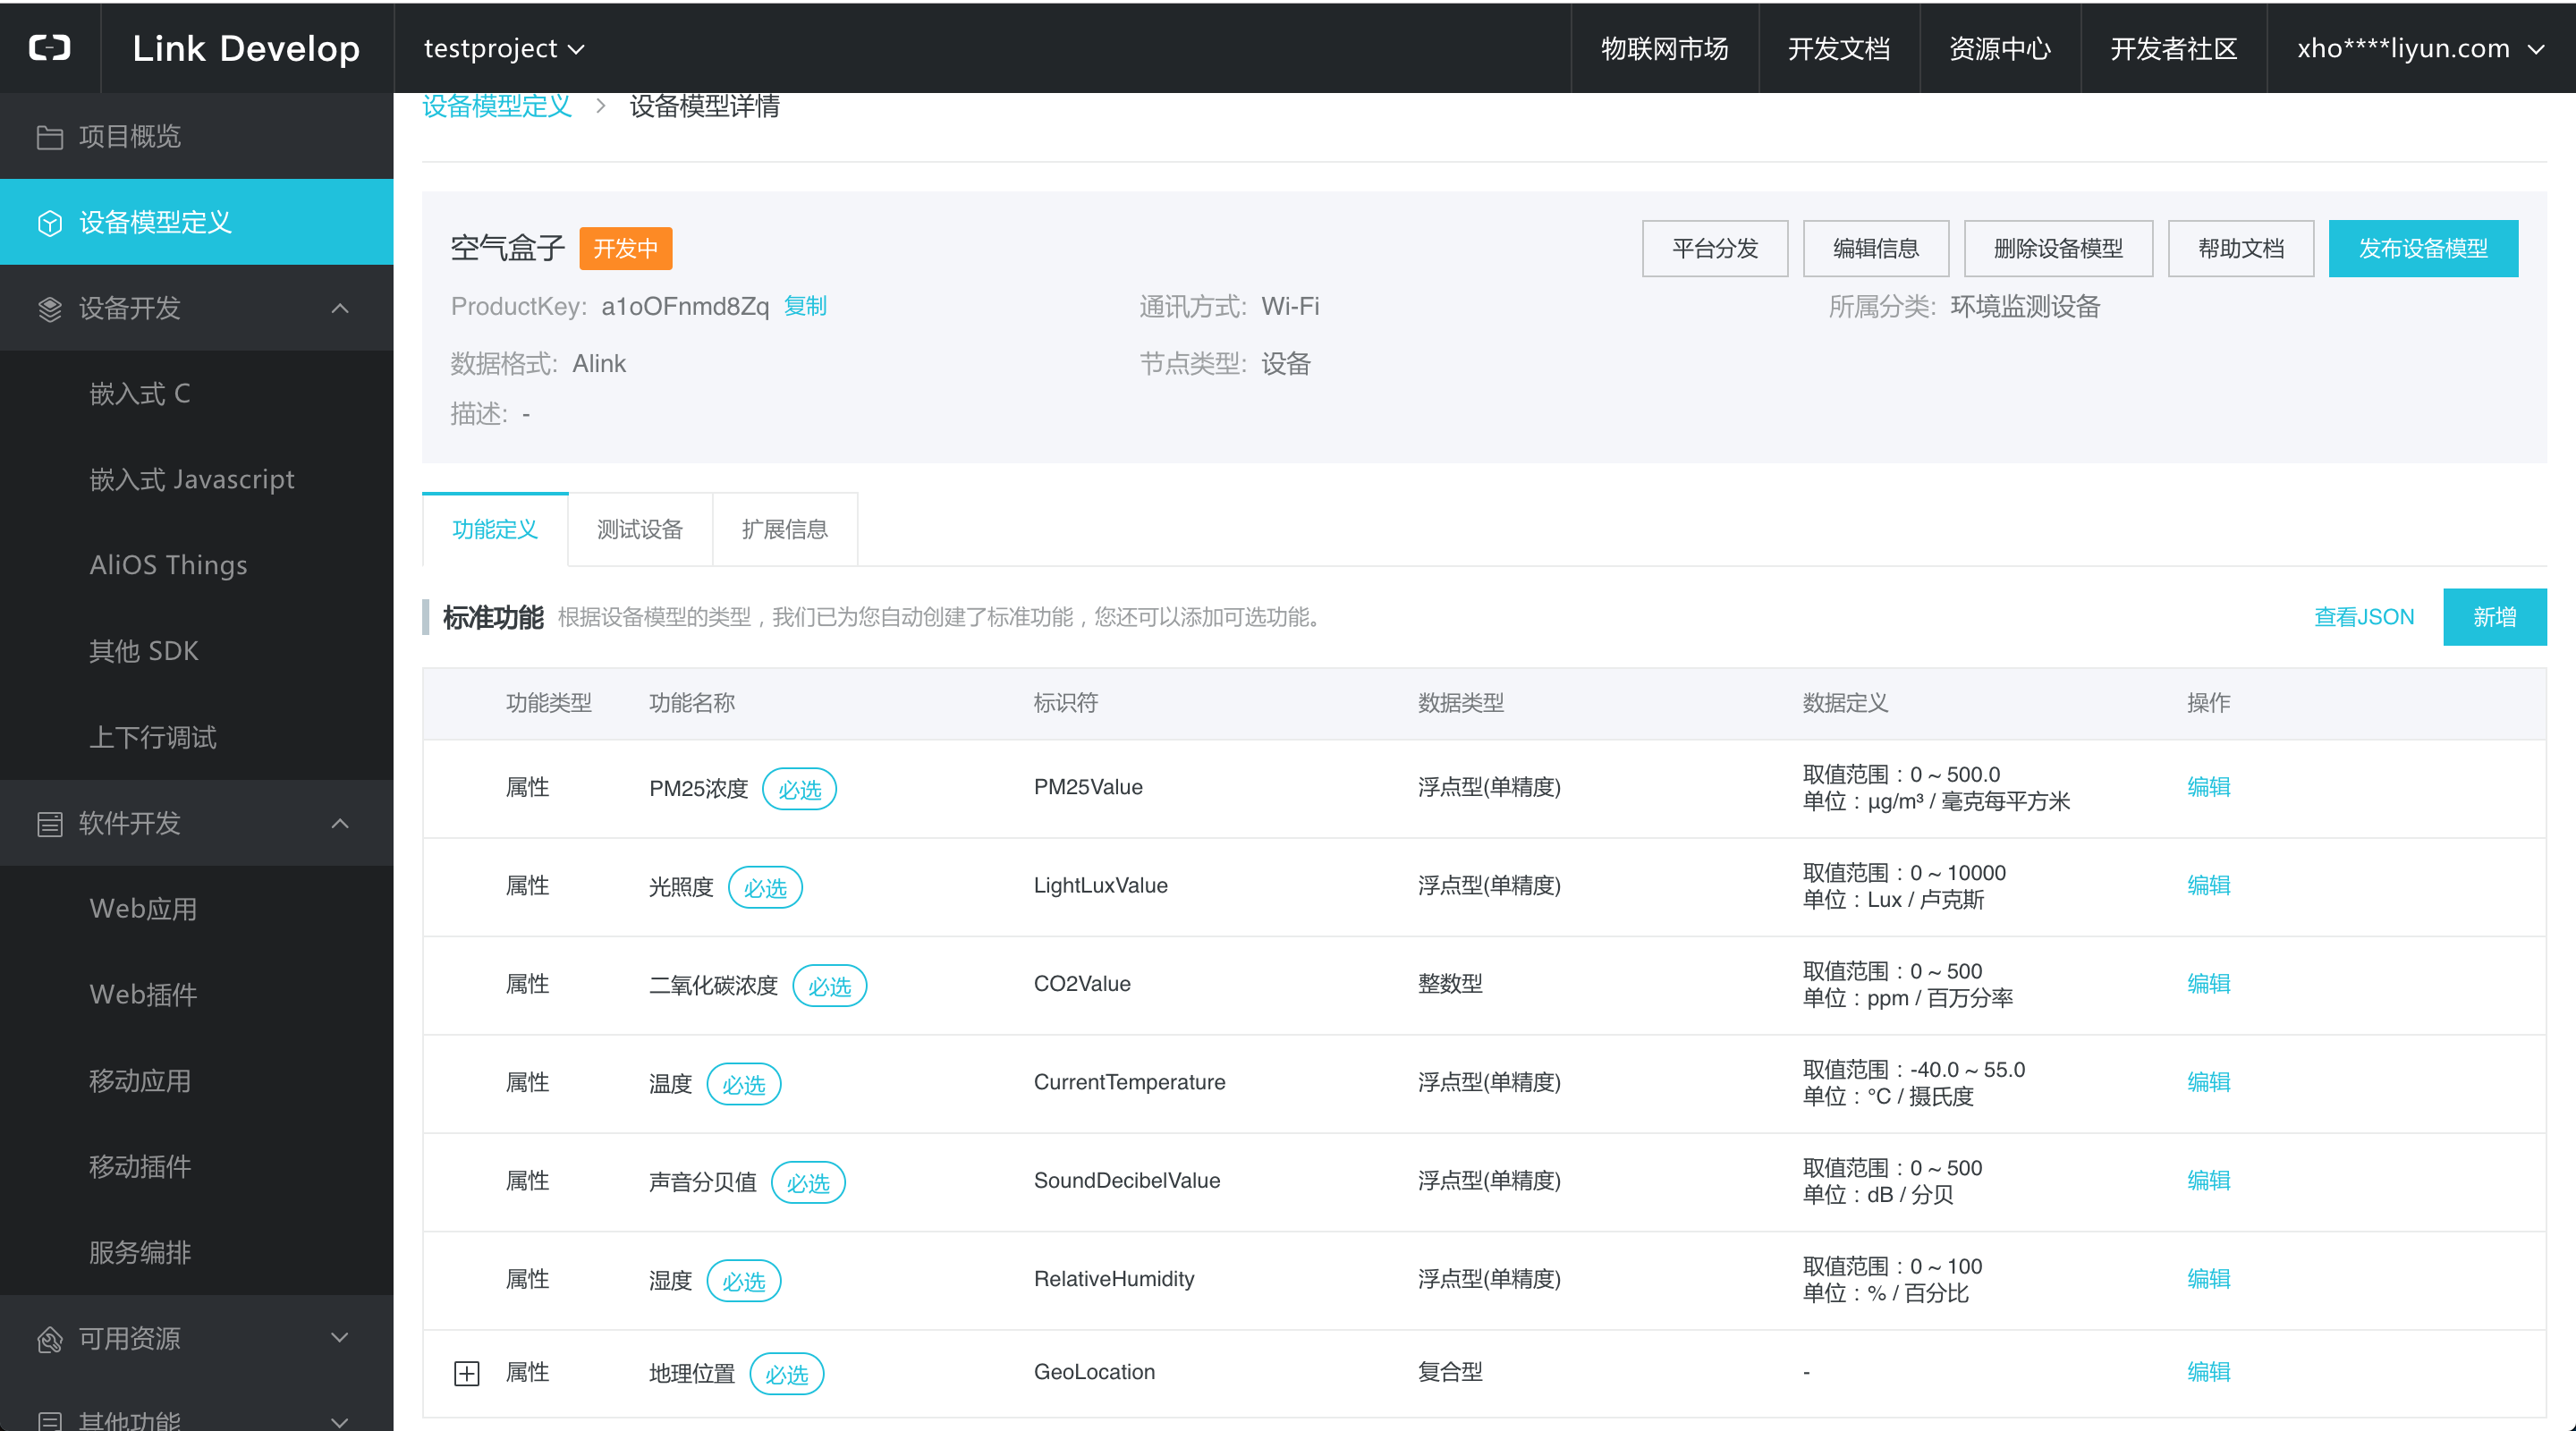The height and width of the screenshot is (1431, 2576).
Task: Open 项目概览 in the sidebar
Action: pyautogui.click(x=197, y=136)
